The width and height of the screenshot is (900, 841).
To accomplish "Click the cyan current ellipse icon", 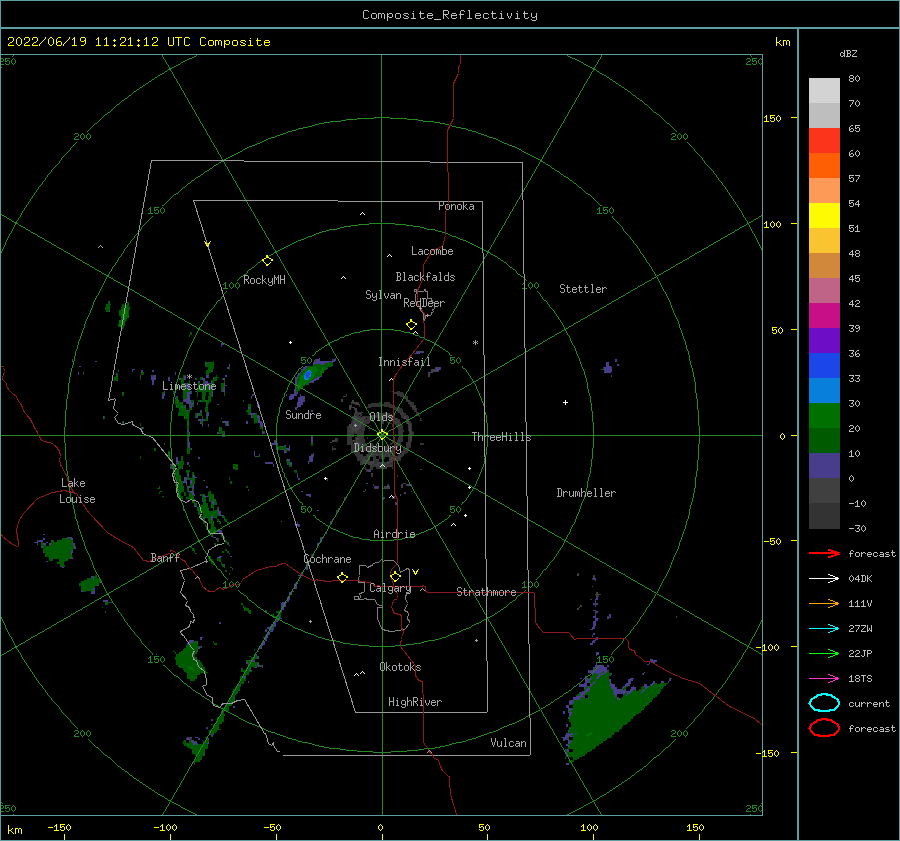I will click(x=824, y=703).
